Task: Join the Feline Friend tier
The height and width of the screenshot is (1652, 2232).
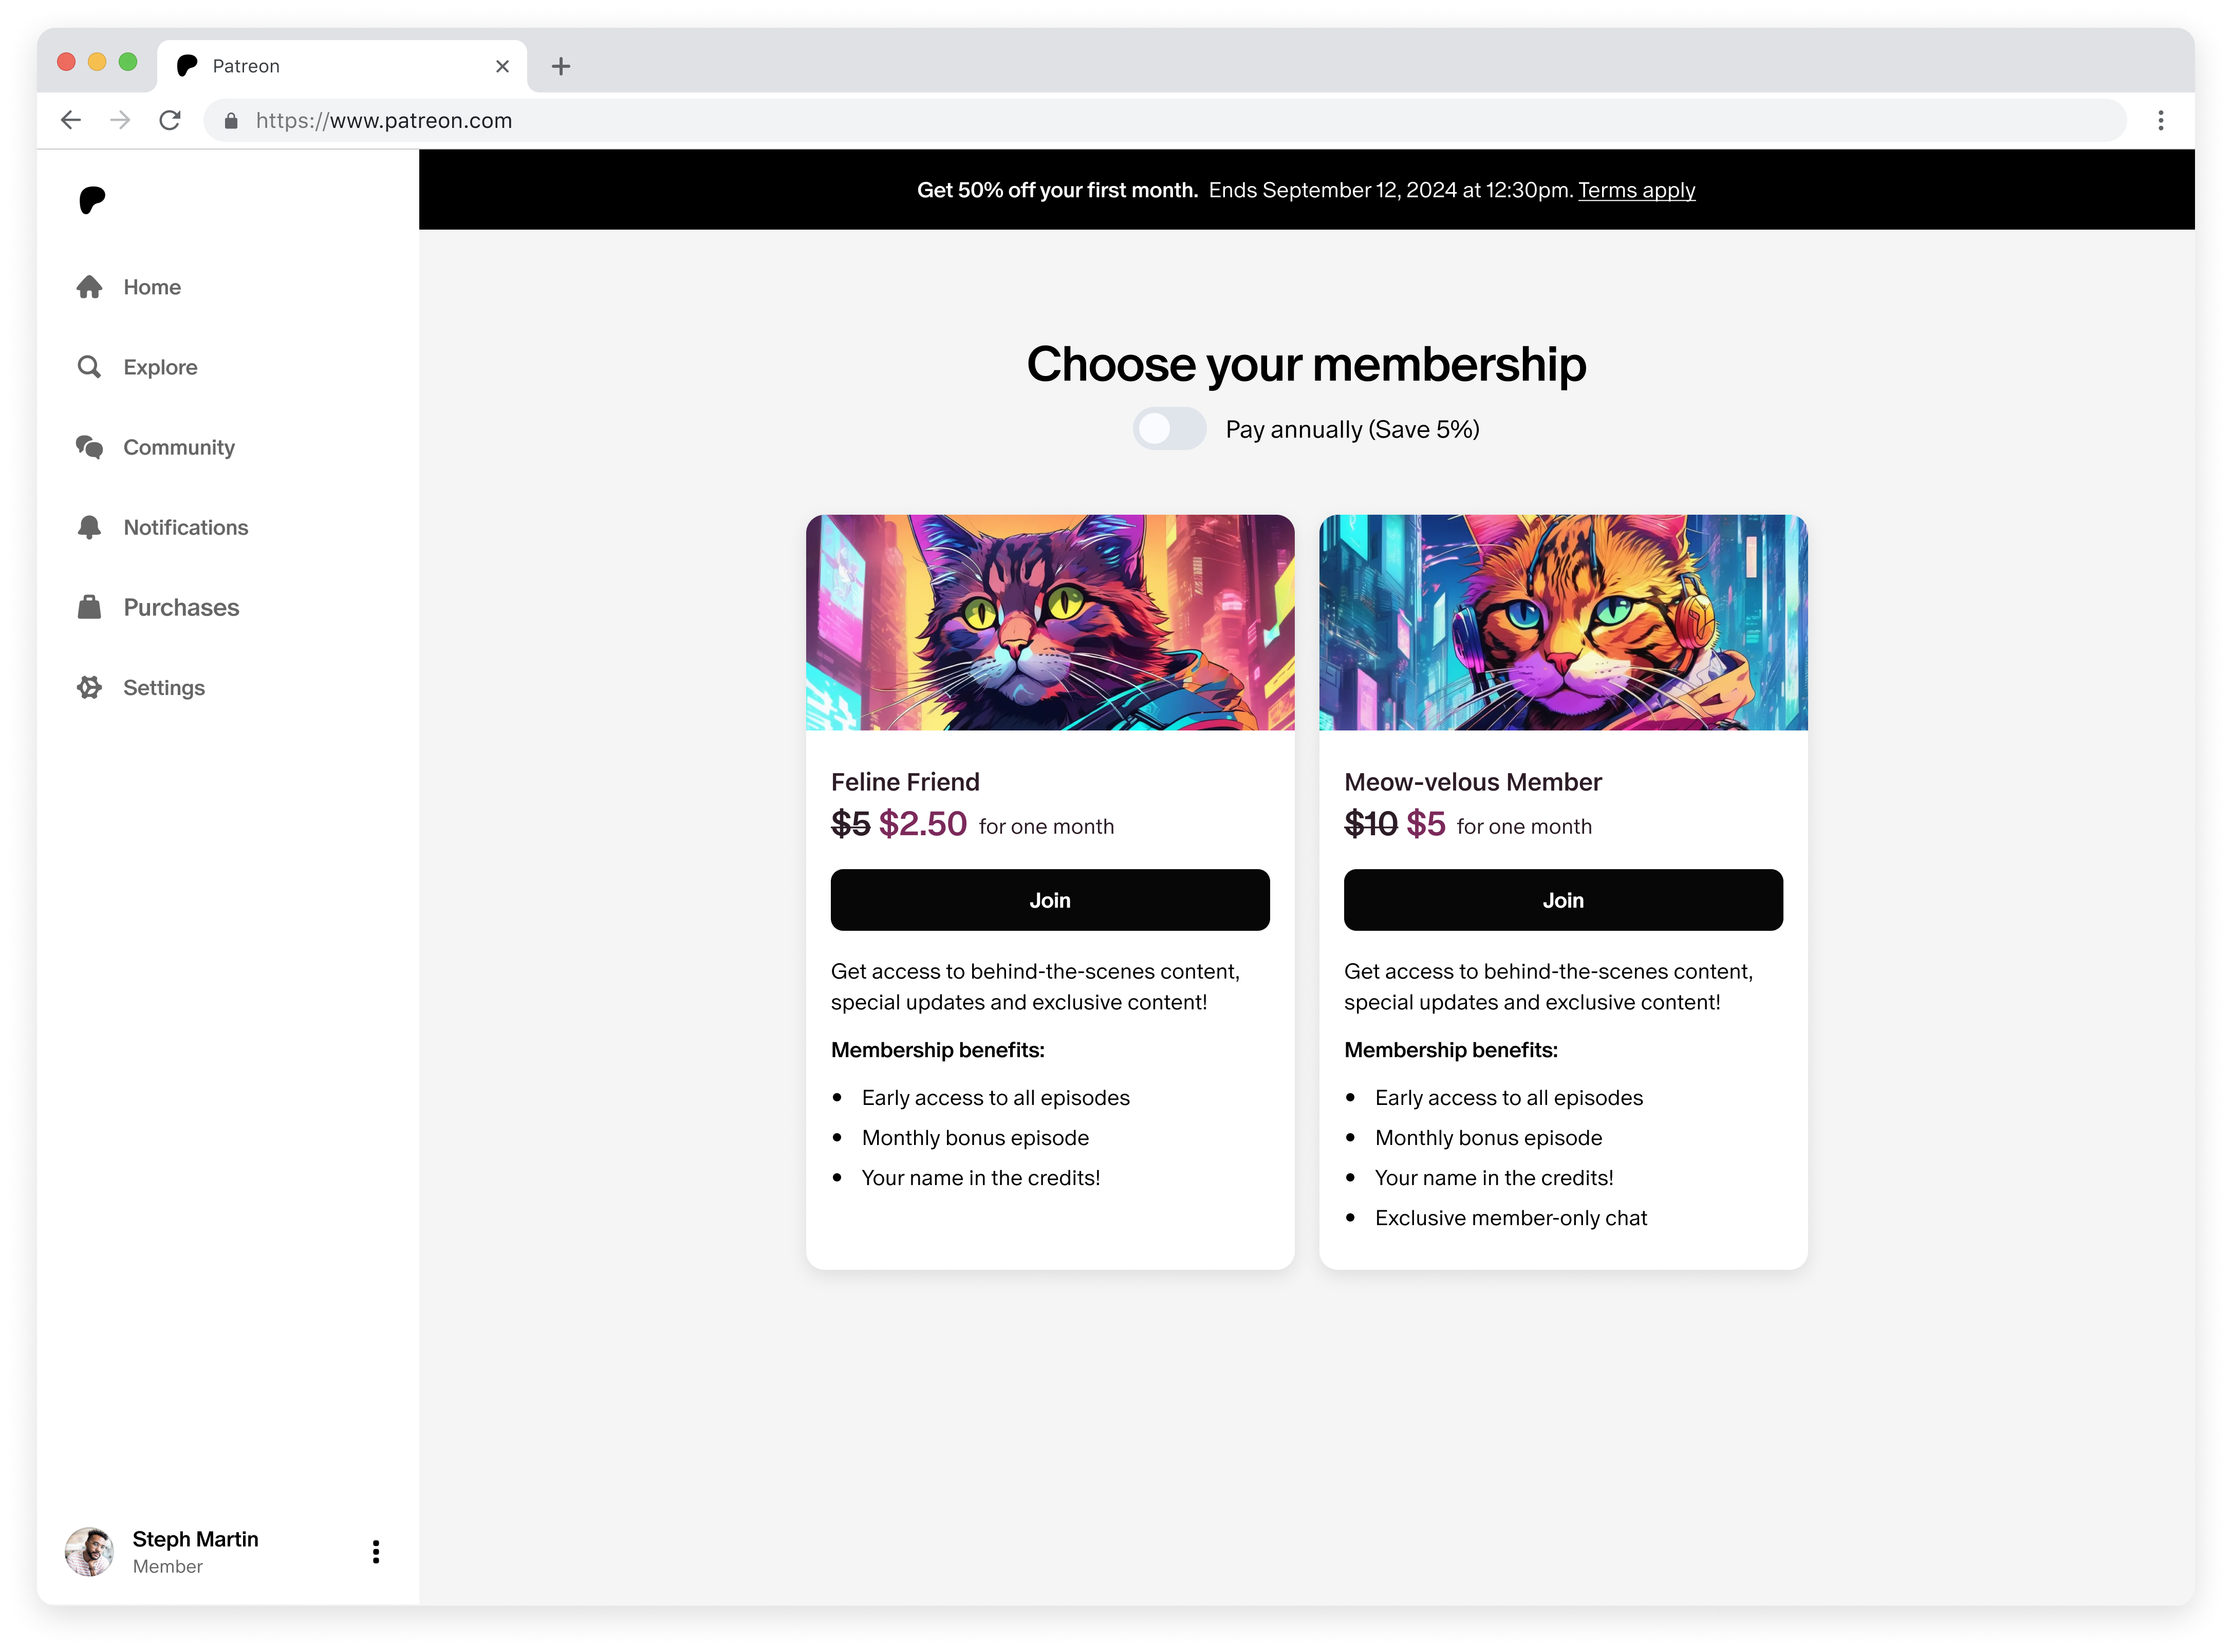Action: 1050,900
